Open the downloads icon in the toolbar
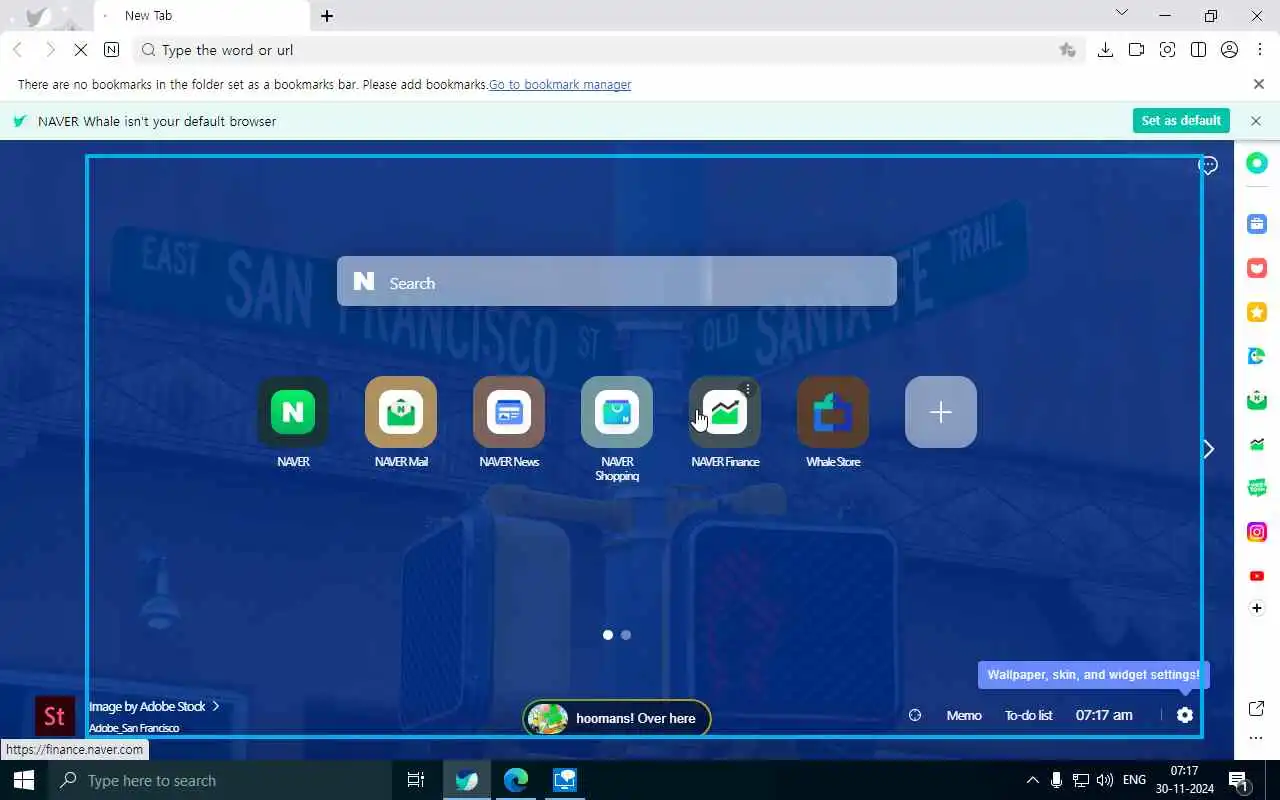The height and width of the screenshot is (800, 1280). pyautogui.click(x=1105, y=50)
